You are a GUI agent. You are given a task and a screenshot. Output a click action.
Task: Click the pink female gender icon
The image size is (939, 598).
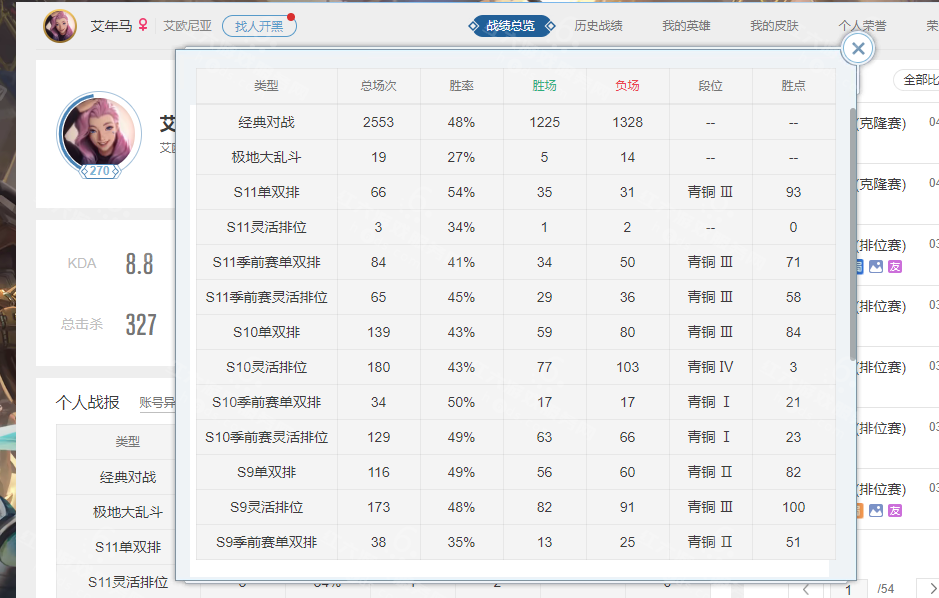click(x=143, y=25)
